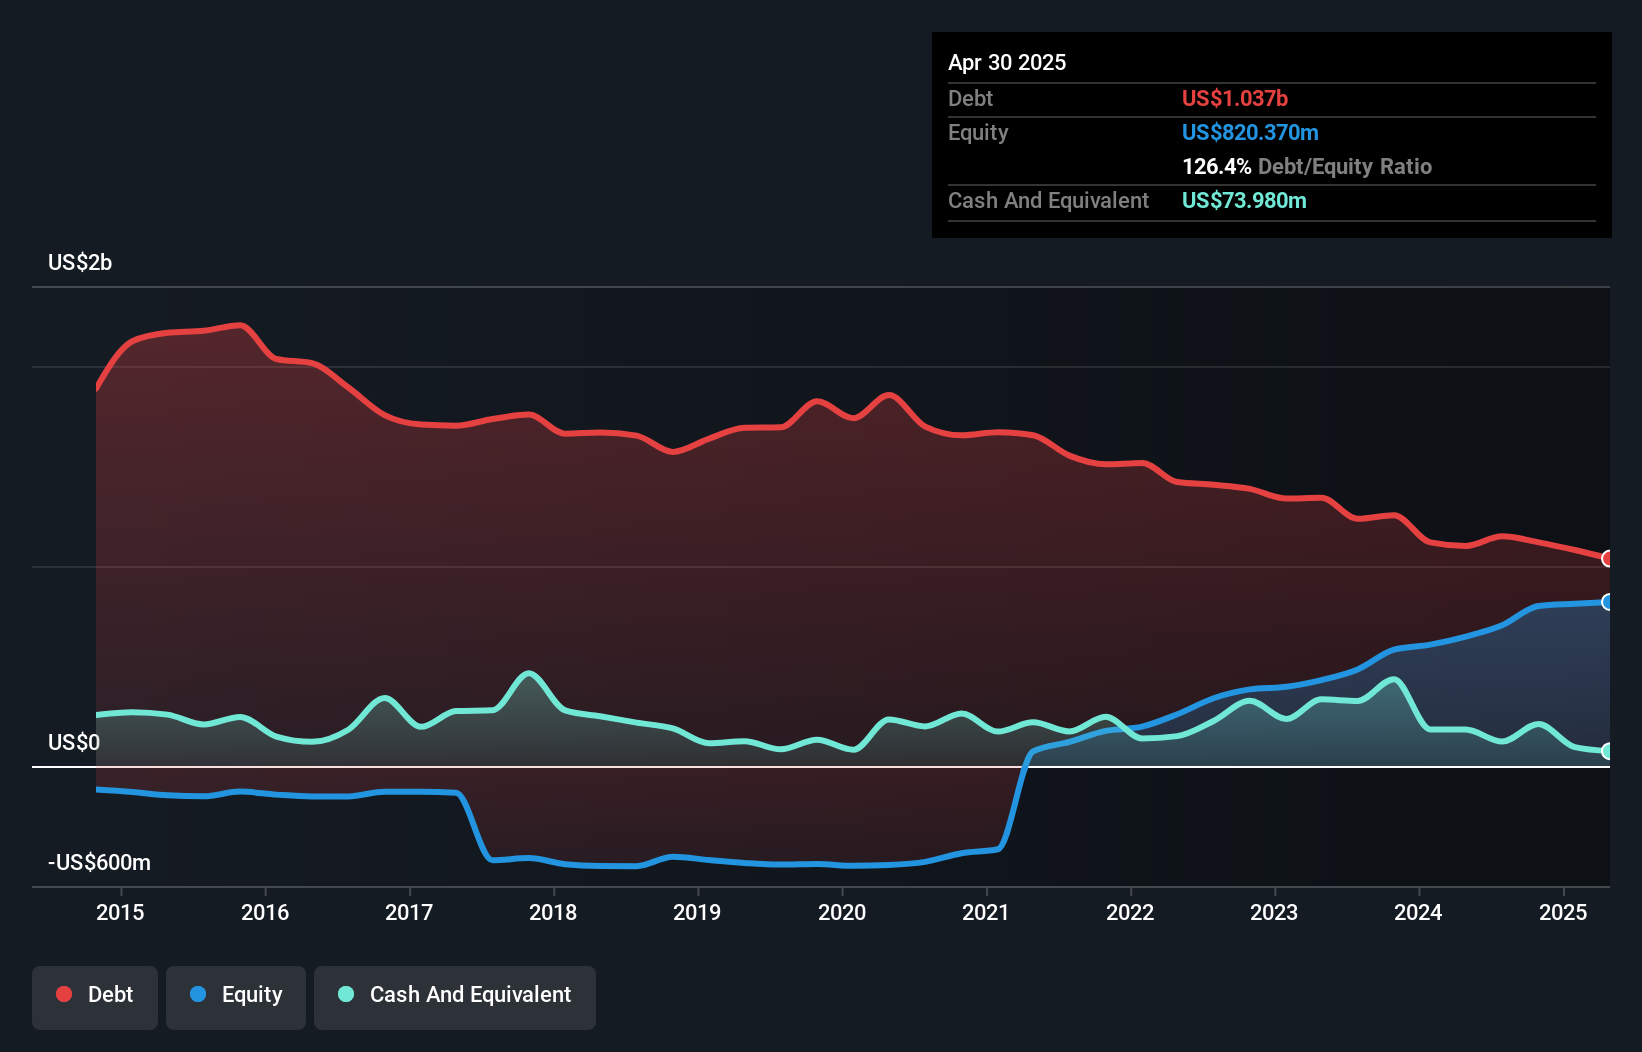This screenshot has height=1052, width=1642.
Task: Toggle the Cash And Equivalent series visibility
Action: pos(455,994)
